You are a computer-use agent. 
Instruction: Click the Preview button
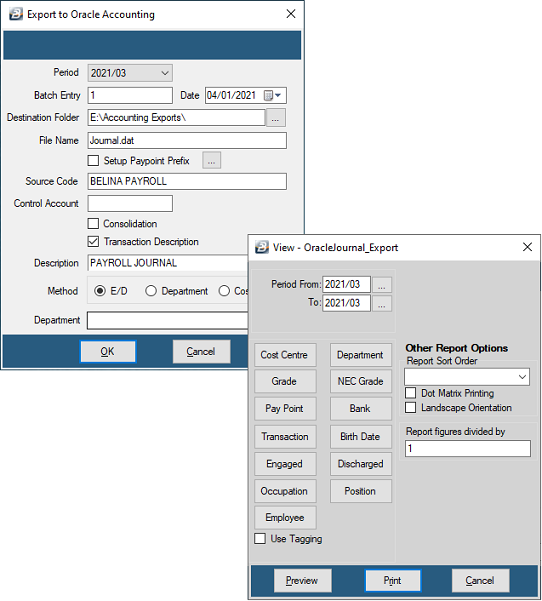[x=302, y=580]
